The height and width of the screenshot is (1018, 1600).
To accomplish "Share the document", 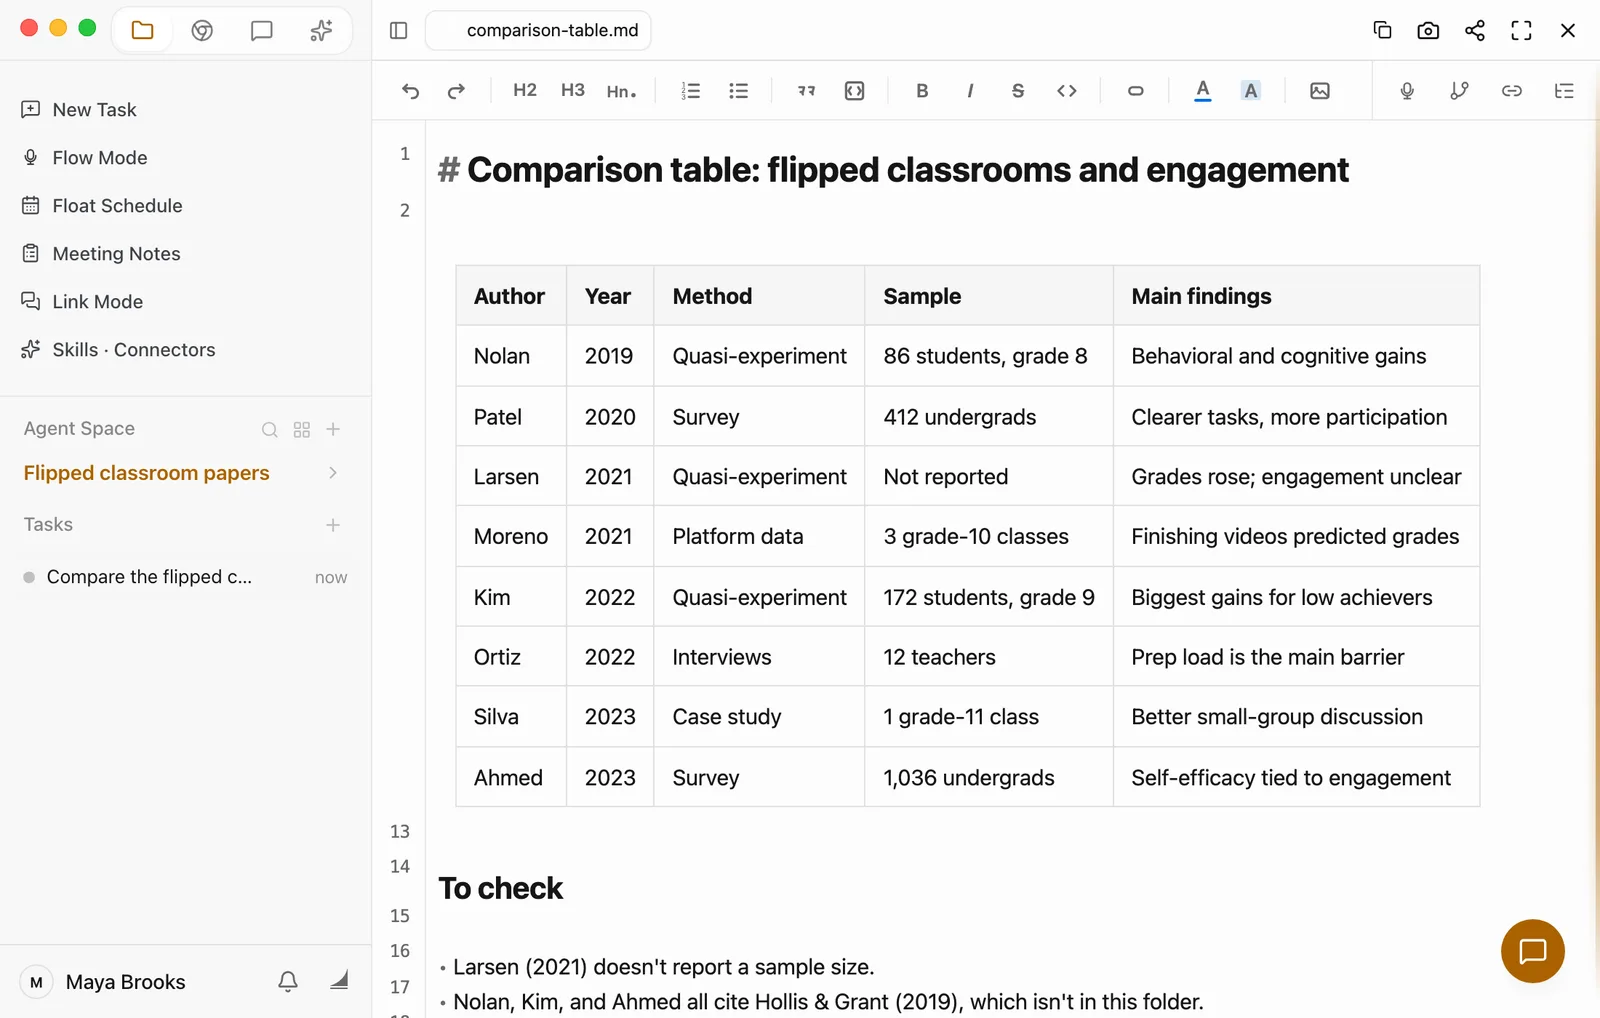I will [x=1475, y=30].
